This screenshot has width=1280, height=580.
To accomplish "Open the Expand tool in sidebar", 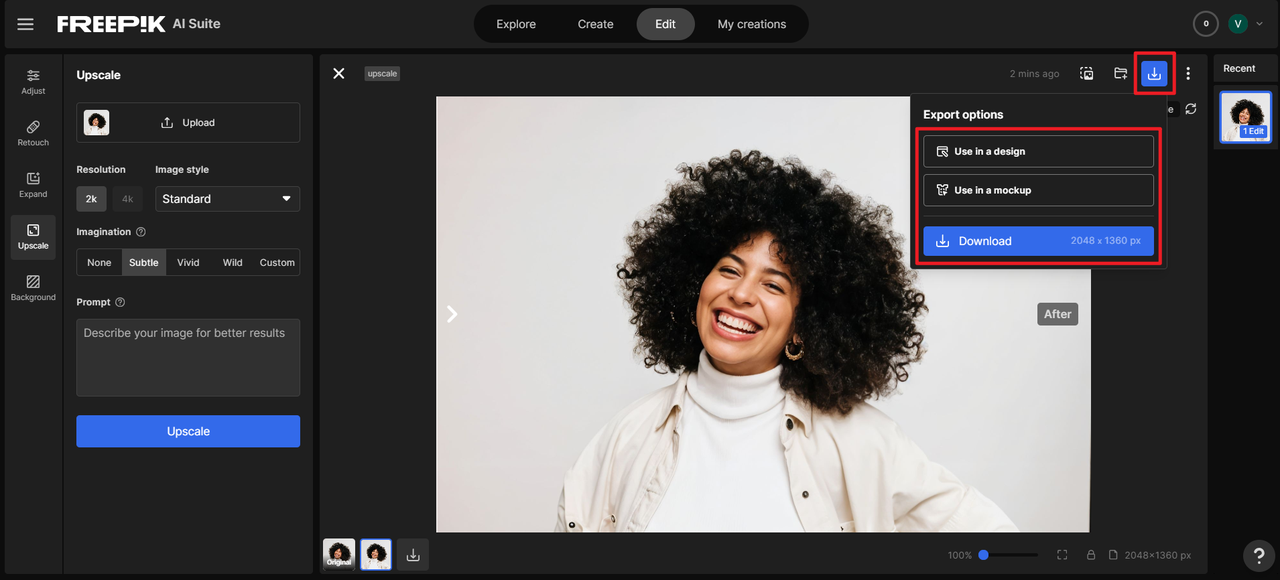I will pos(33,185).
